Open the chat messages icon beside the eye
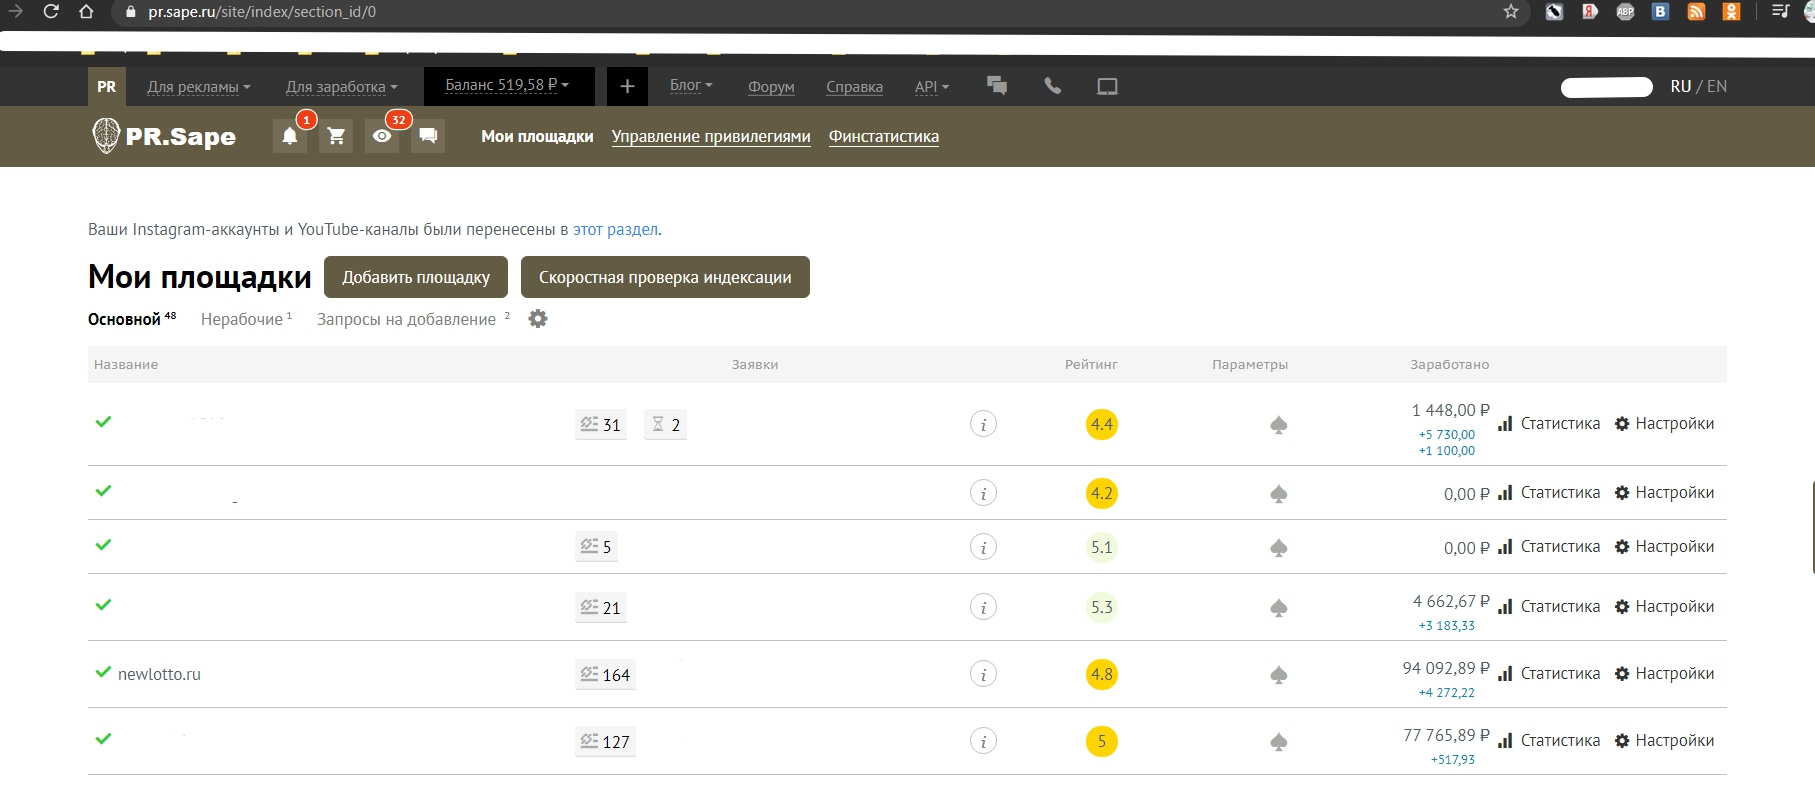This screenshot has height=787, width=1815. coord(428,136)
